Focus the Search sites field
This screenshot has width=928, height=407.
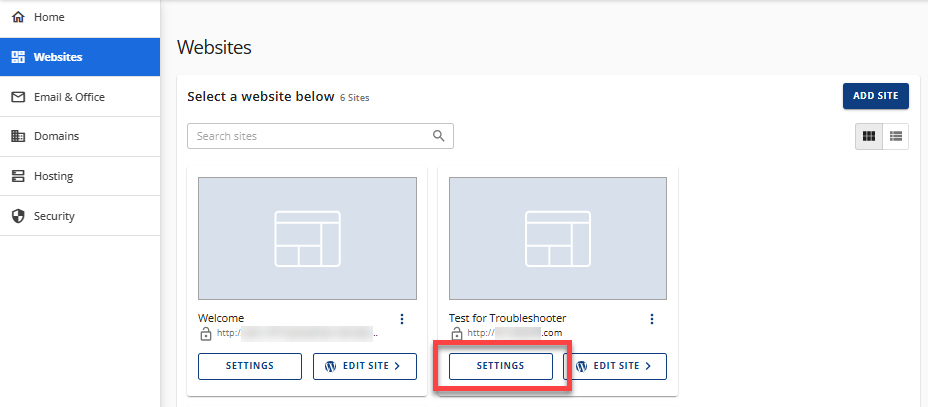tap(320, 136)
